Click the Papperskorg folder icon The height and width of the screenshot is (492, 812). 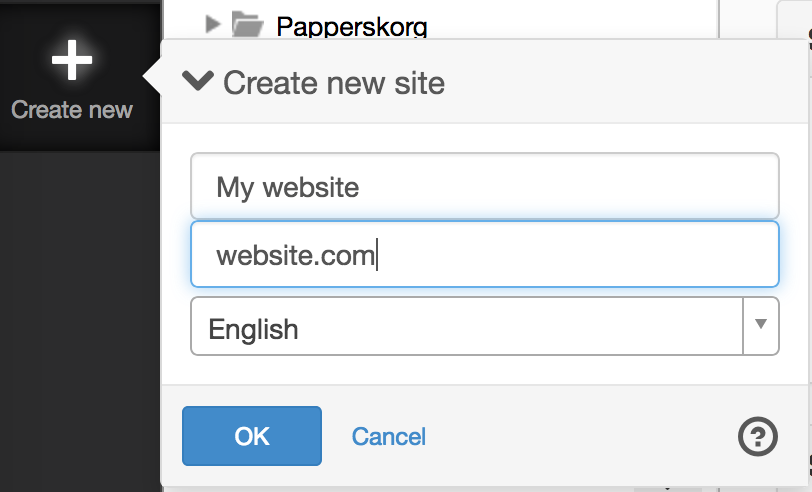(248, 24)
